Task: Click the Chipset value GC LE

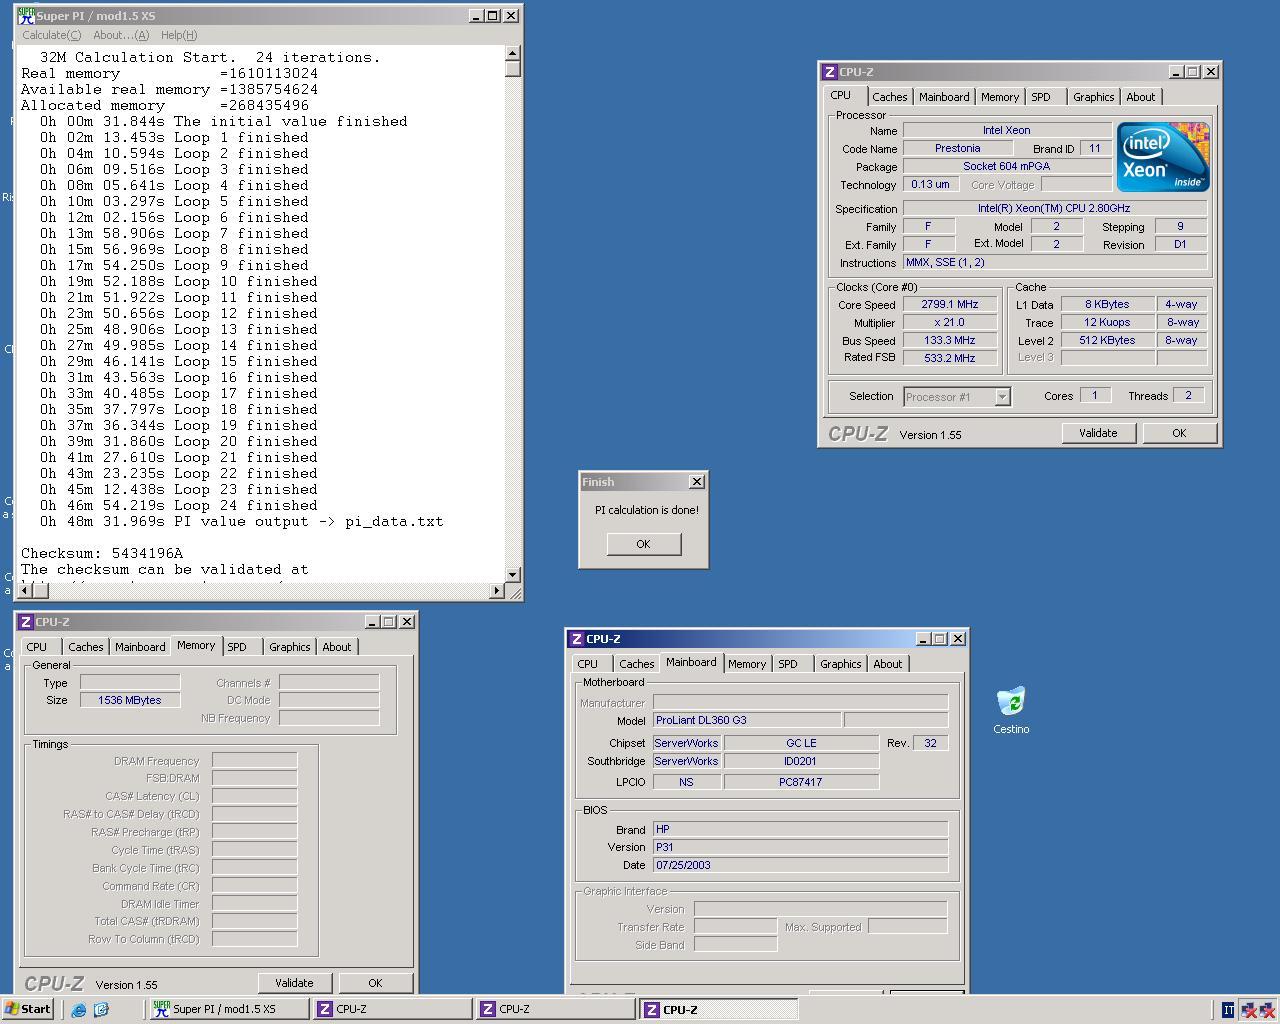Action: click(801, 743)
